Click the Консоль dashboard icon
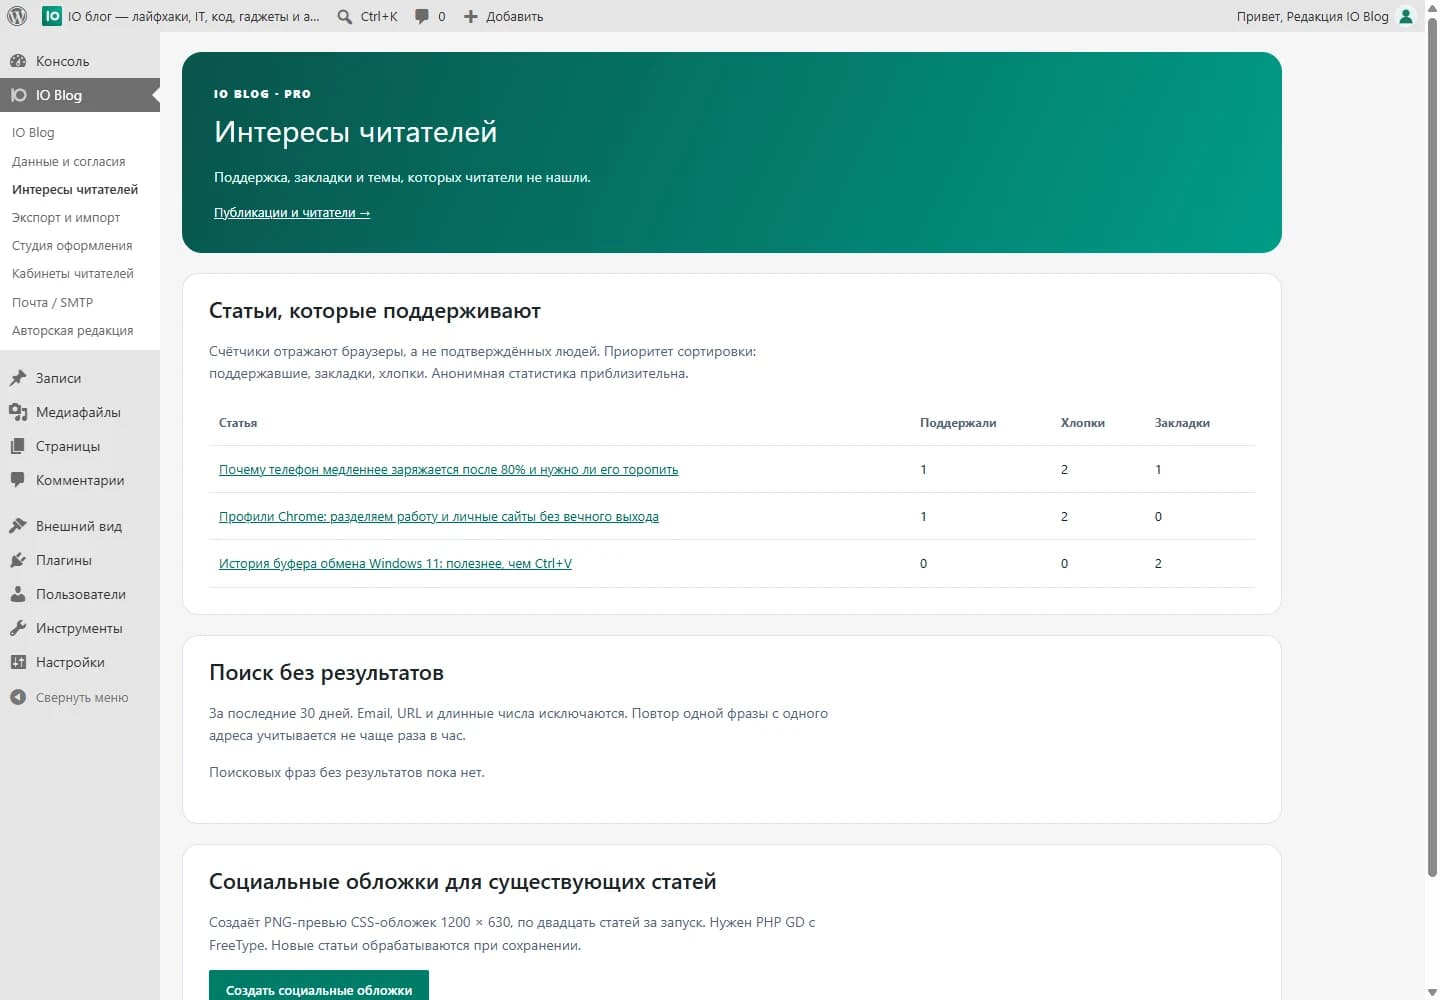 [18, 61]
